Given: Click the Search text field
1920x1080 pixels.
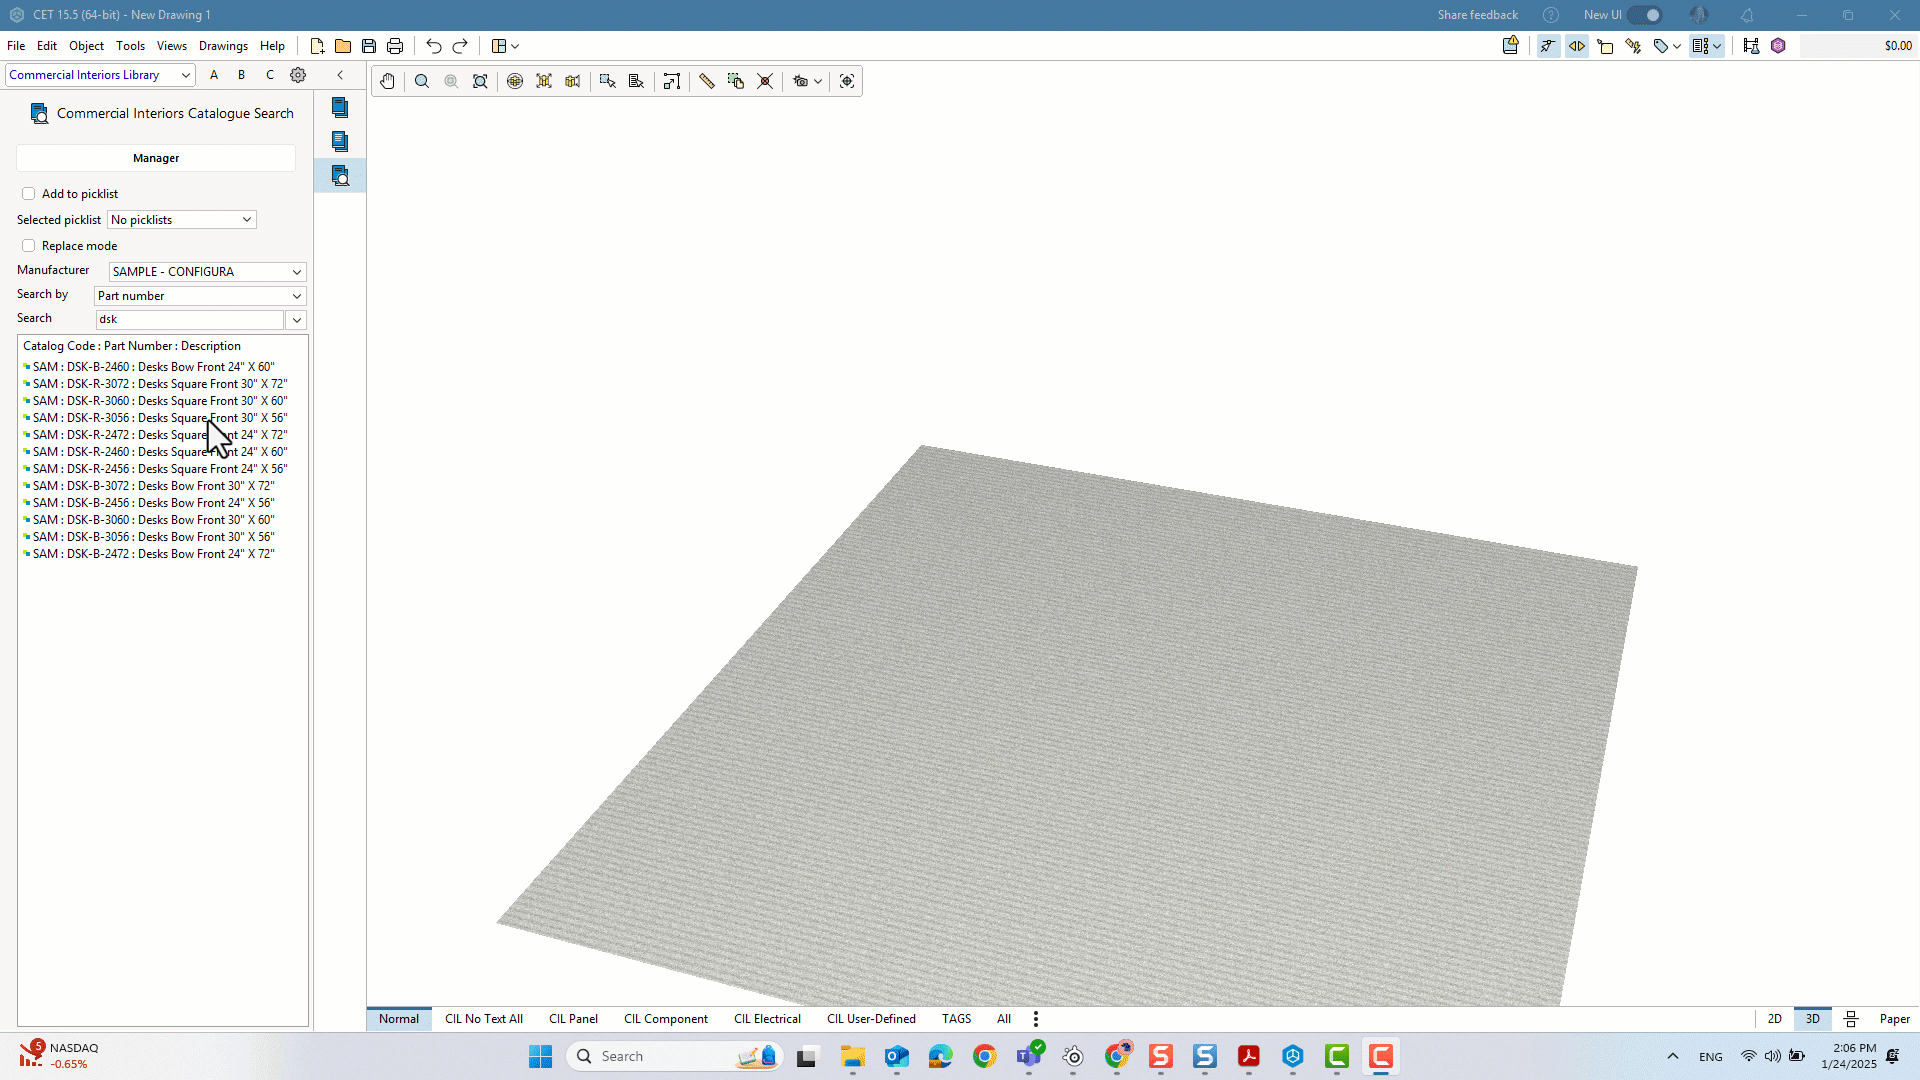Looking at the screenshot, I should (190, 320).
